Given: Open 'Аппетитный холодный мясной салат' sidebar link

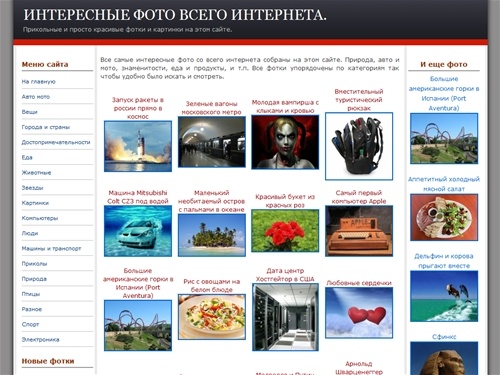Looking at the screenshot, I should click(444, 184).
